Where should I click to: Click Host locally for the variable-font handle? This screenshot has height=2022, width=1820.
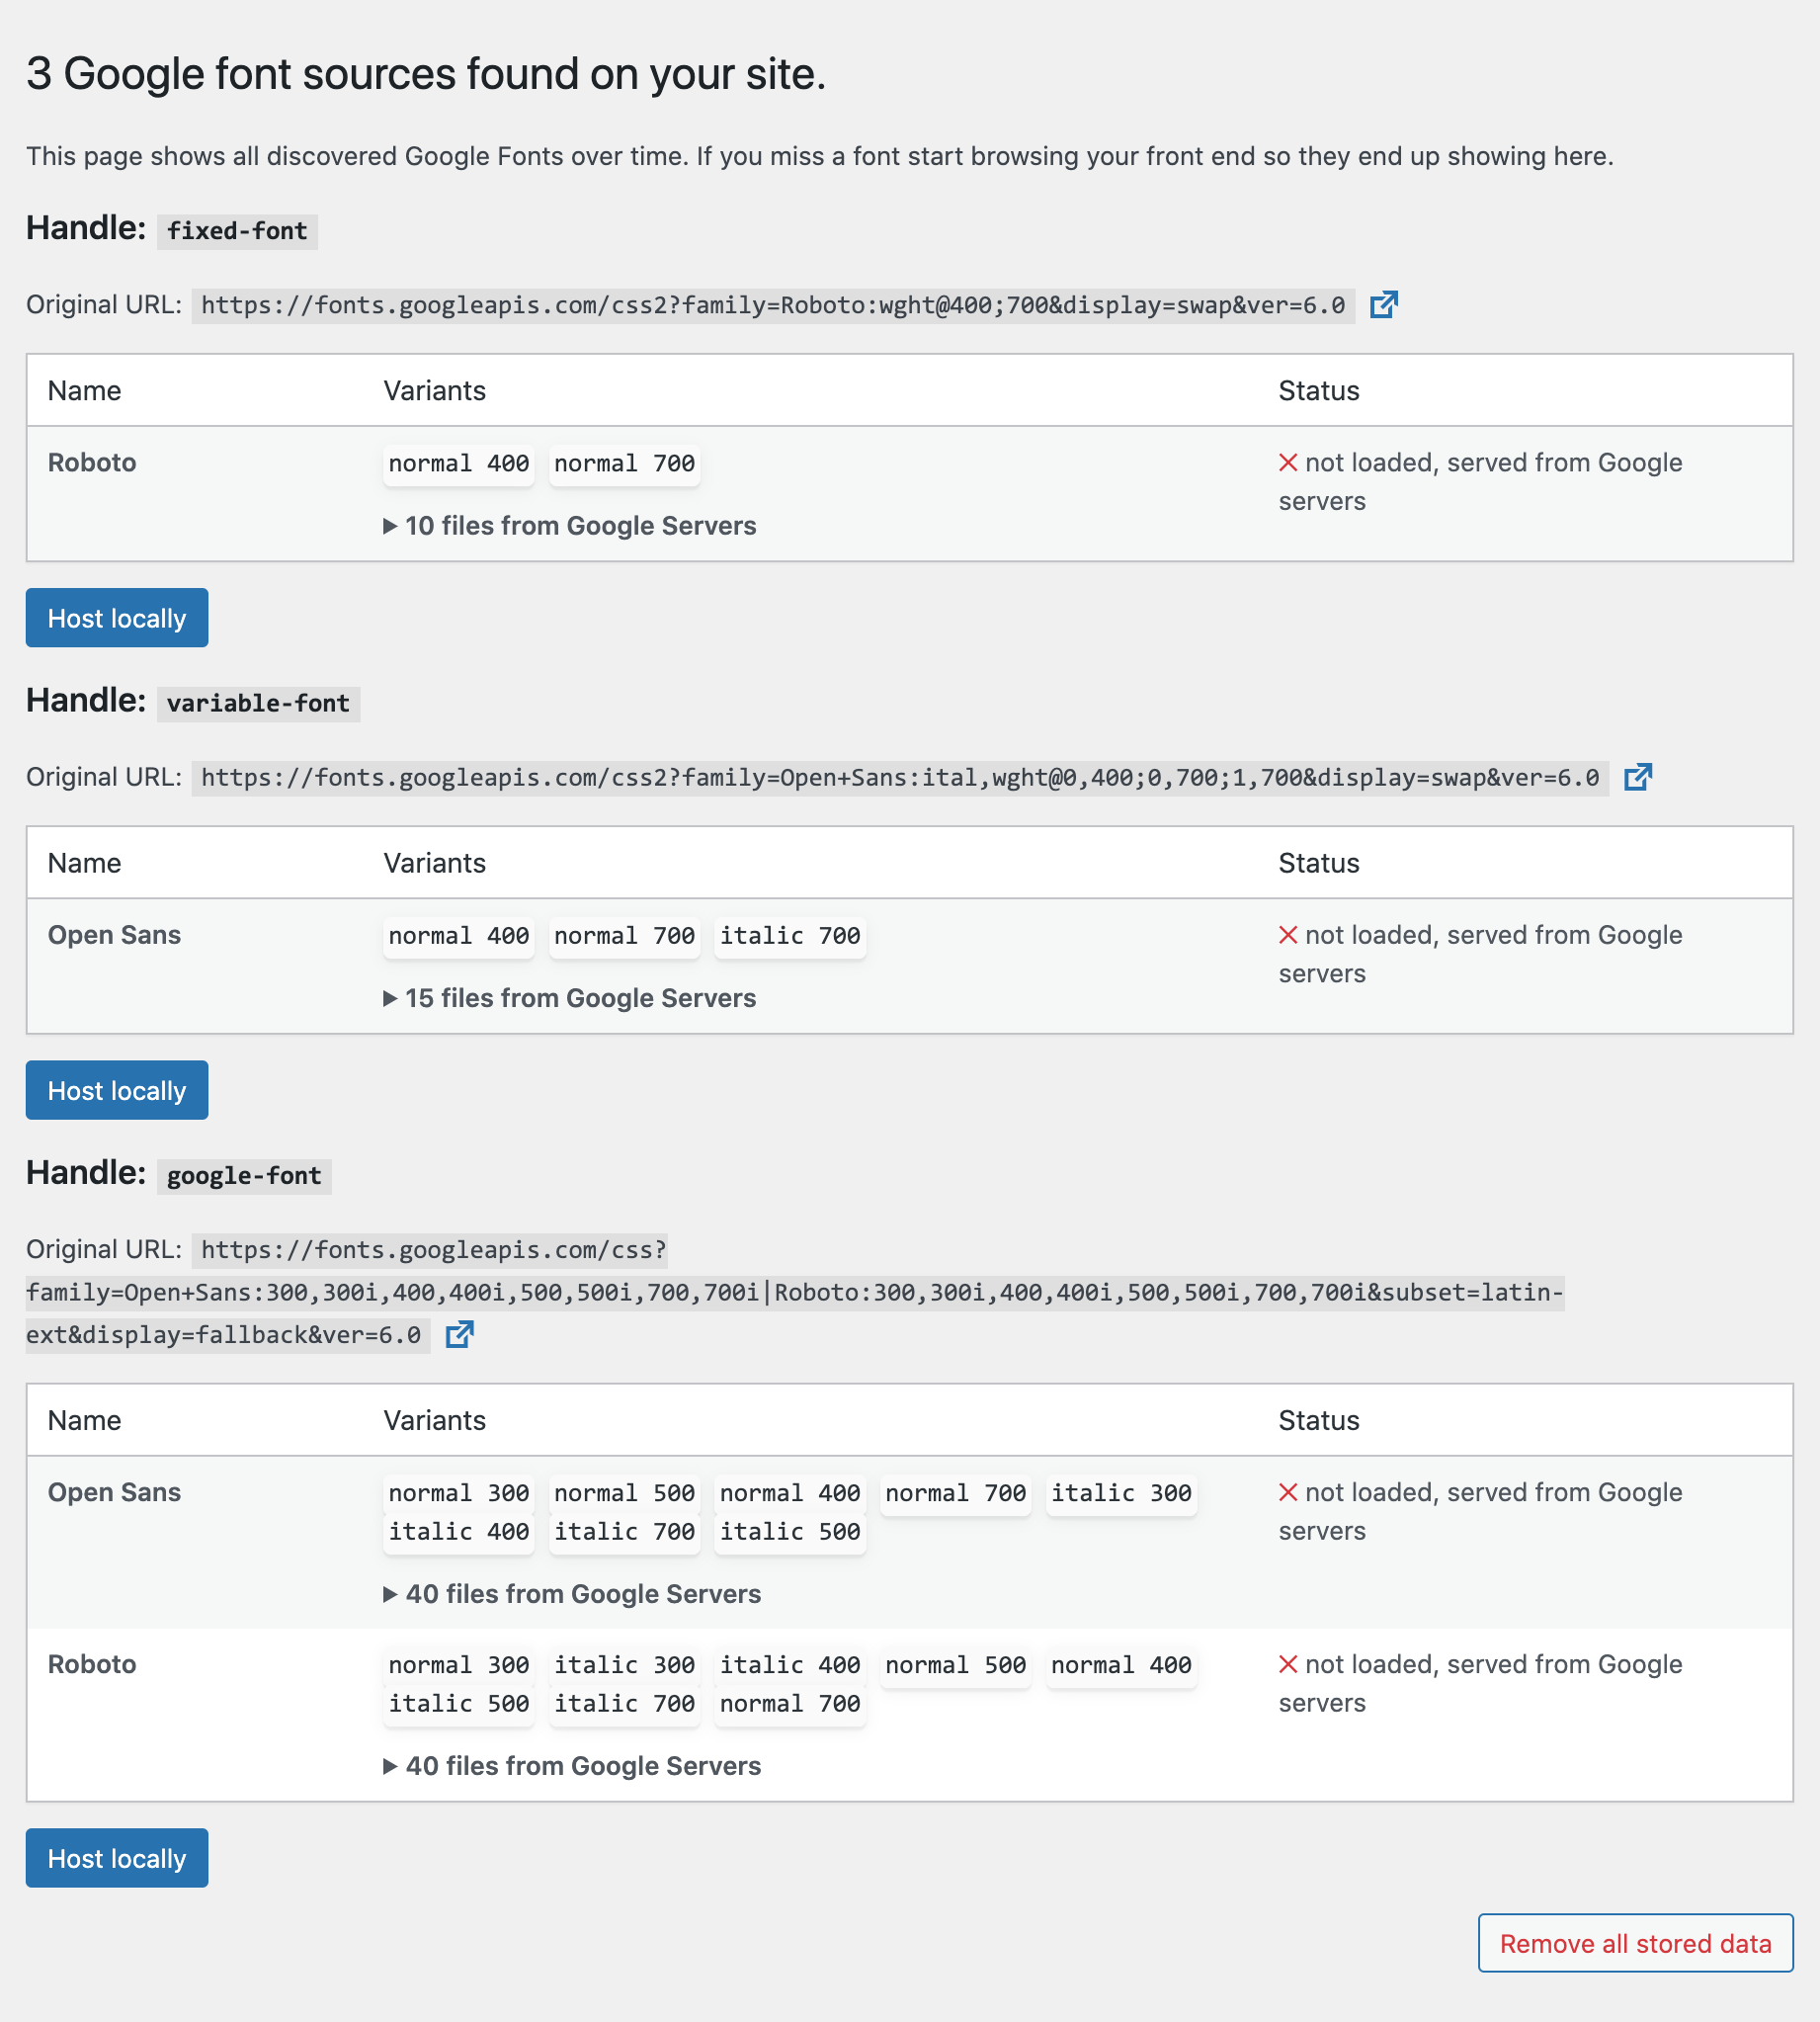click(x=116, y=1090)
